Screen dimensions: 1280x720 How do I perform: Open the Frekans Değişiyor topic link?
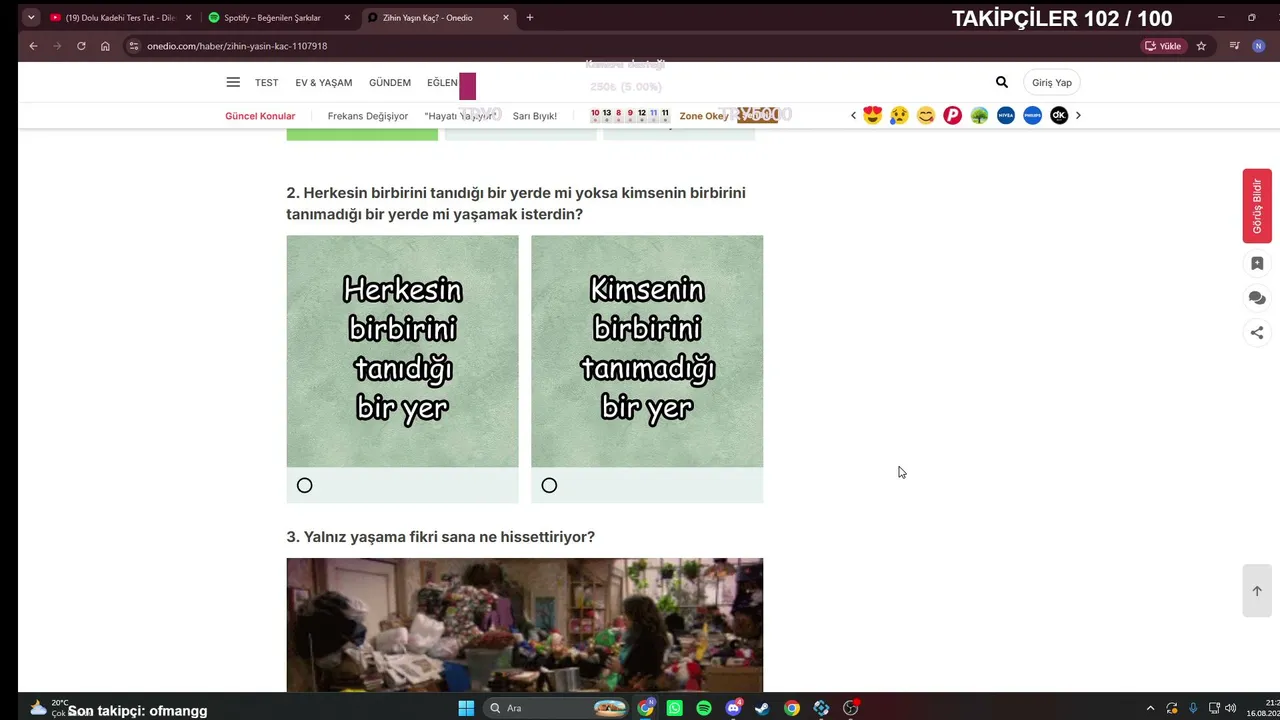click(x=368, y=116)
